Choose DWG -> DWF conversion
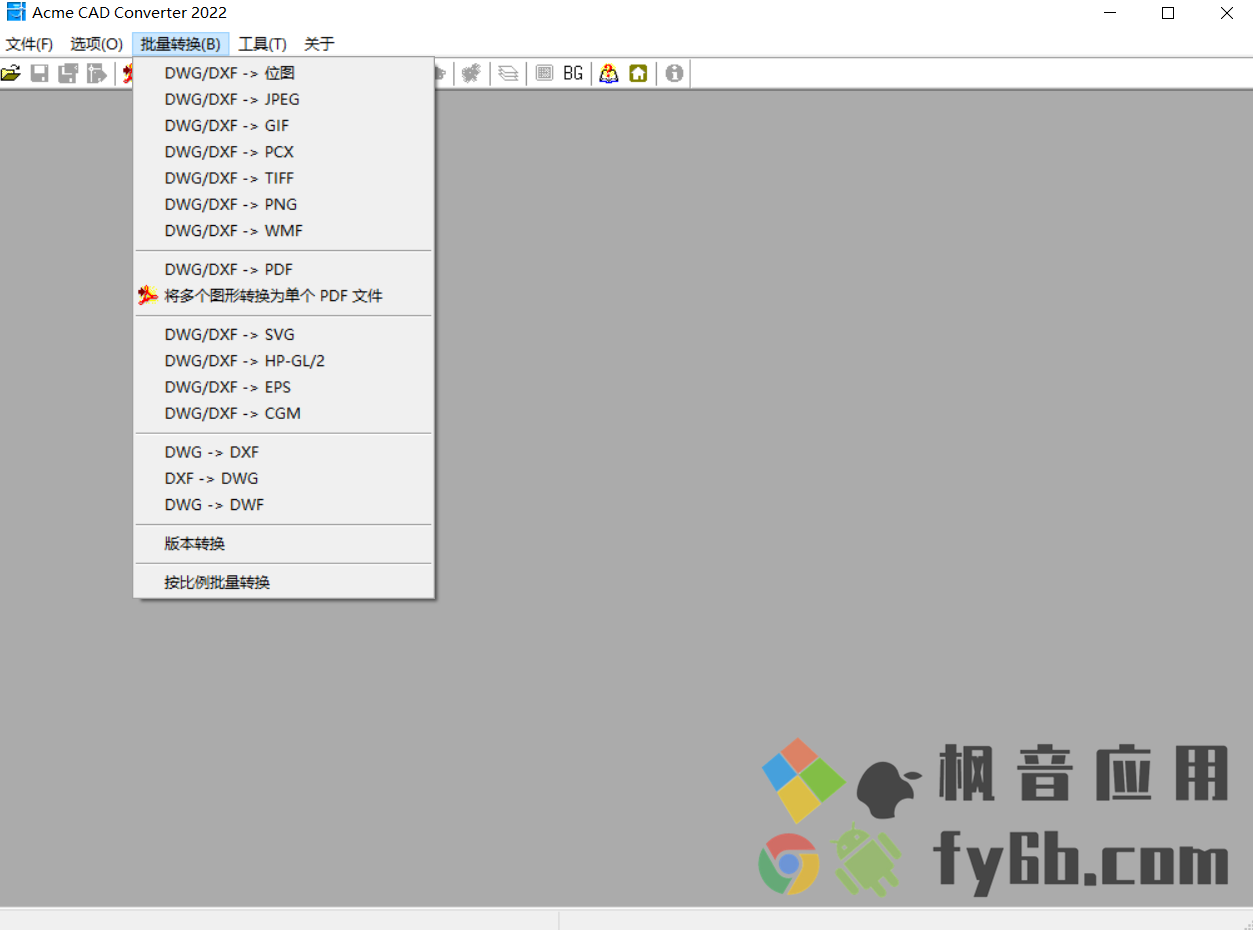The width and height of the screenshot is (1253, 930). 284,504
